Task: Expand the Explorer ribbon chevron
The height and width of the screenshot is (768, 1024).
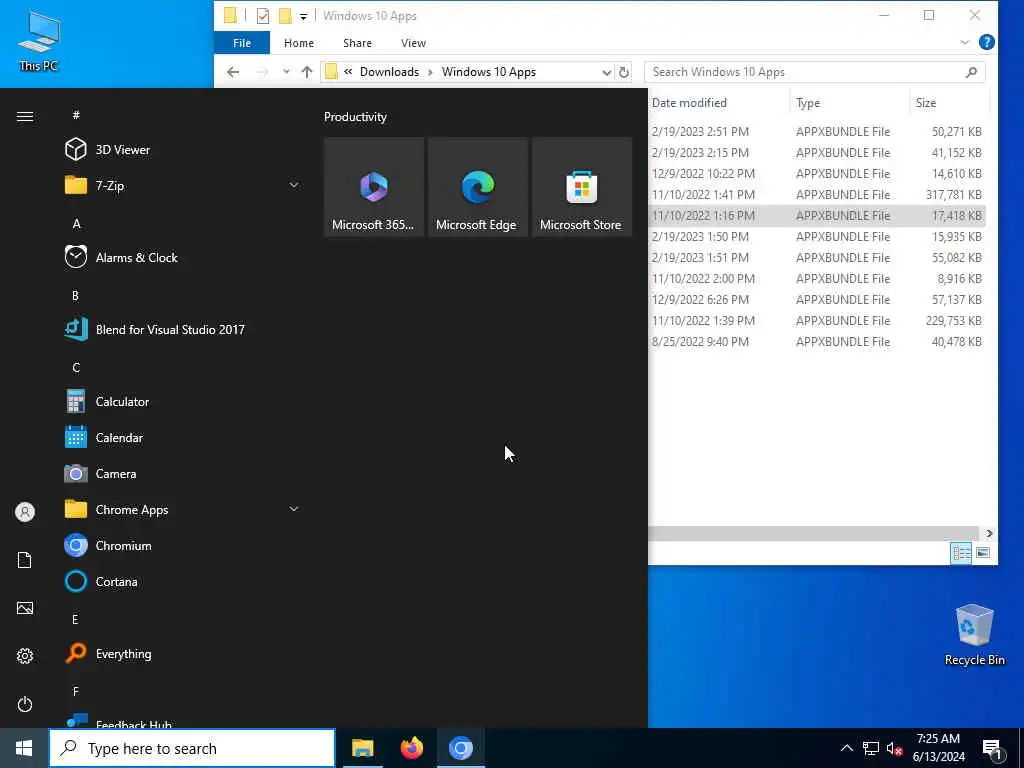Action: tap(965, 42)
